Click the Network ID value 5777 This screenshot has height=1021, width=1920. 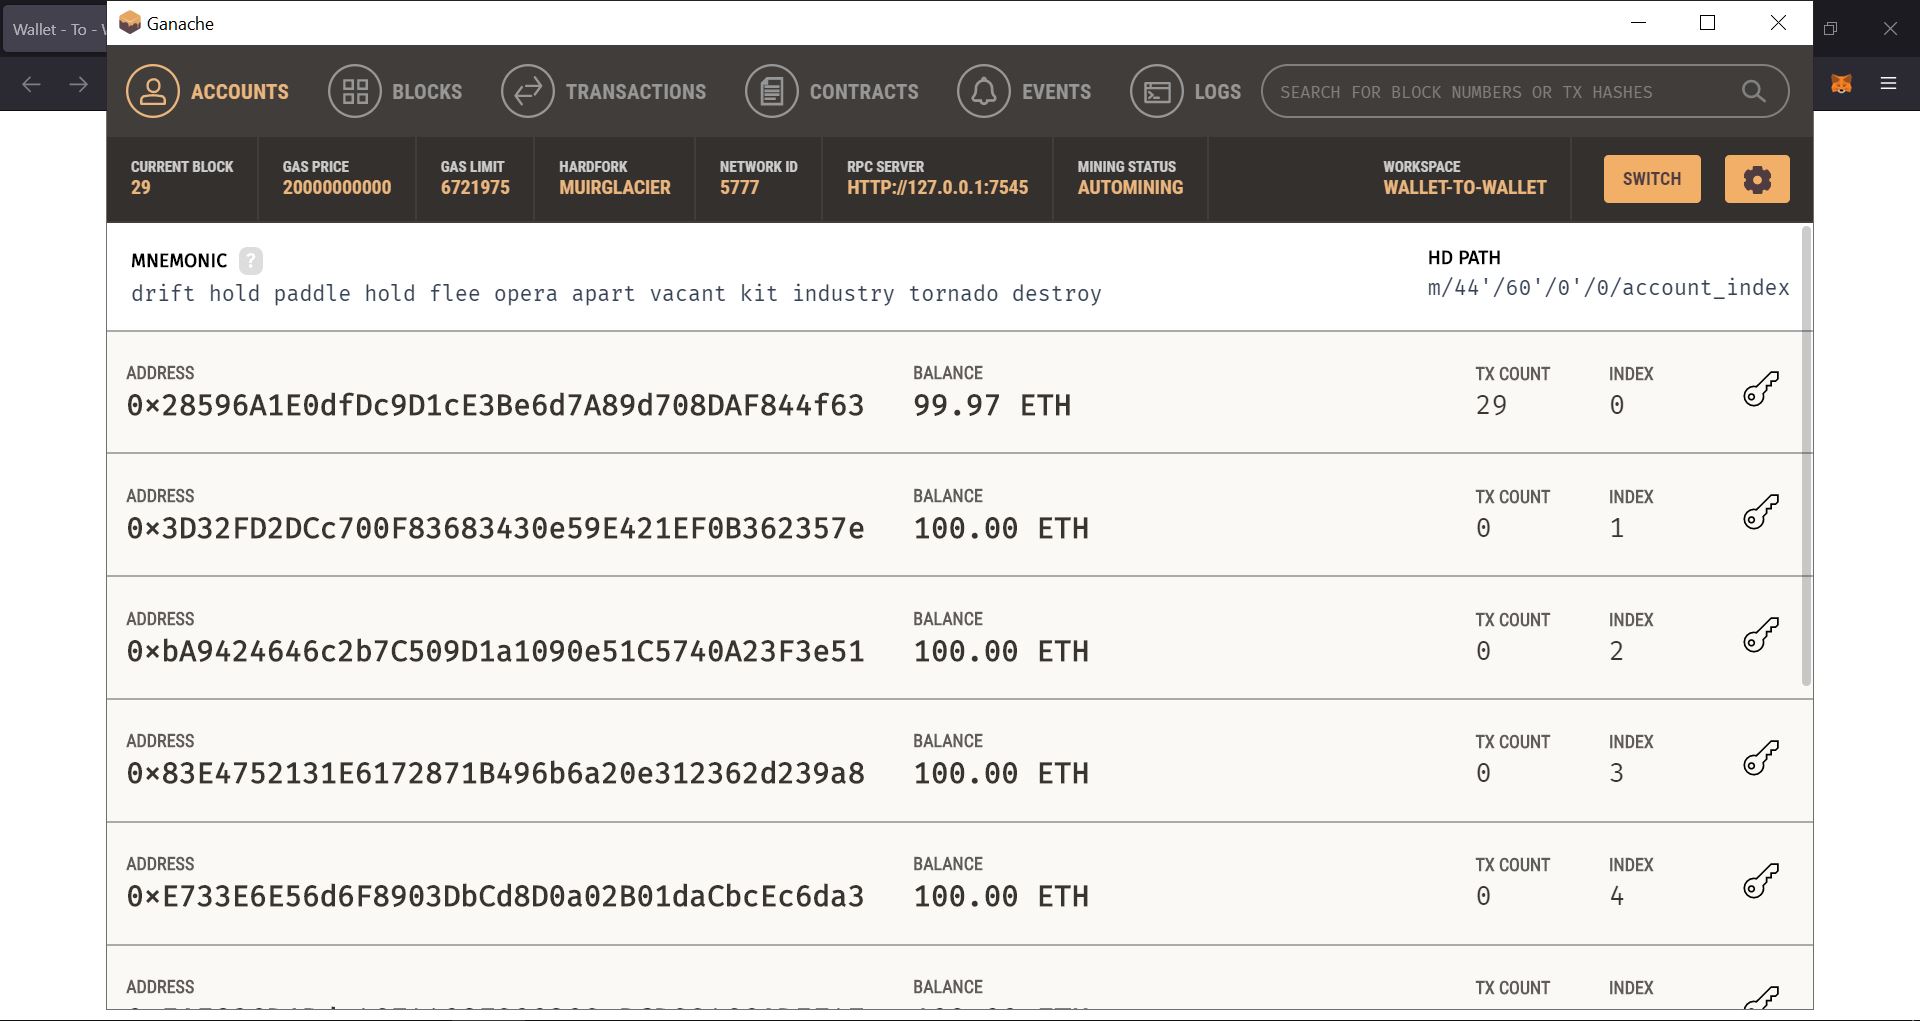click(739, 187)
